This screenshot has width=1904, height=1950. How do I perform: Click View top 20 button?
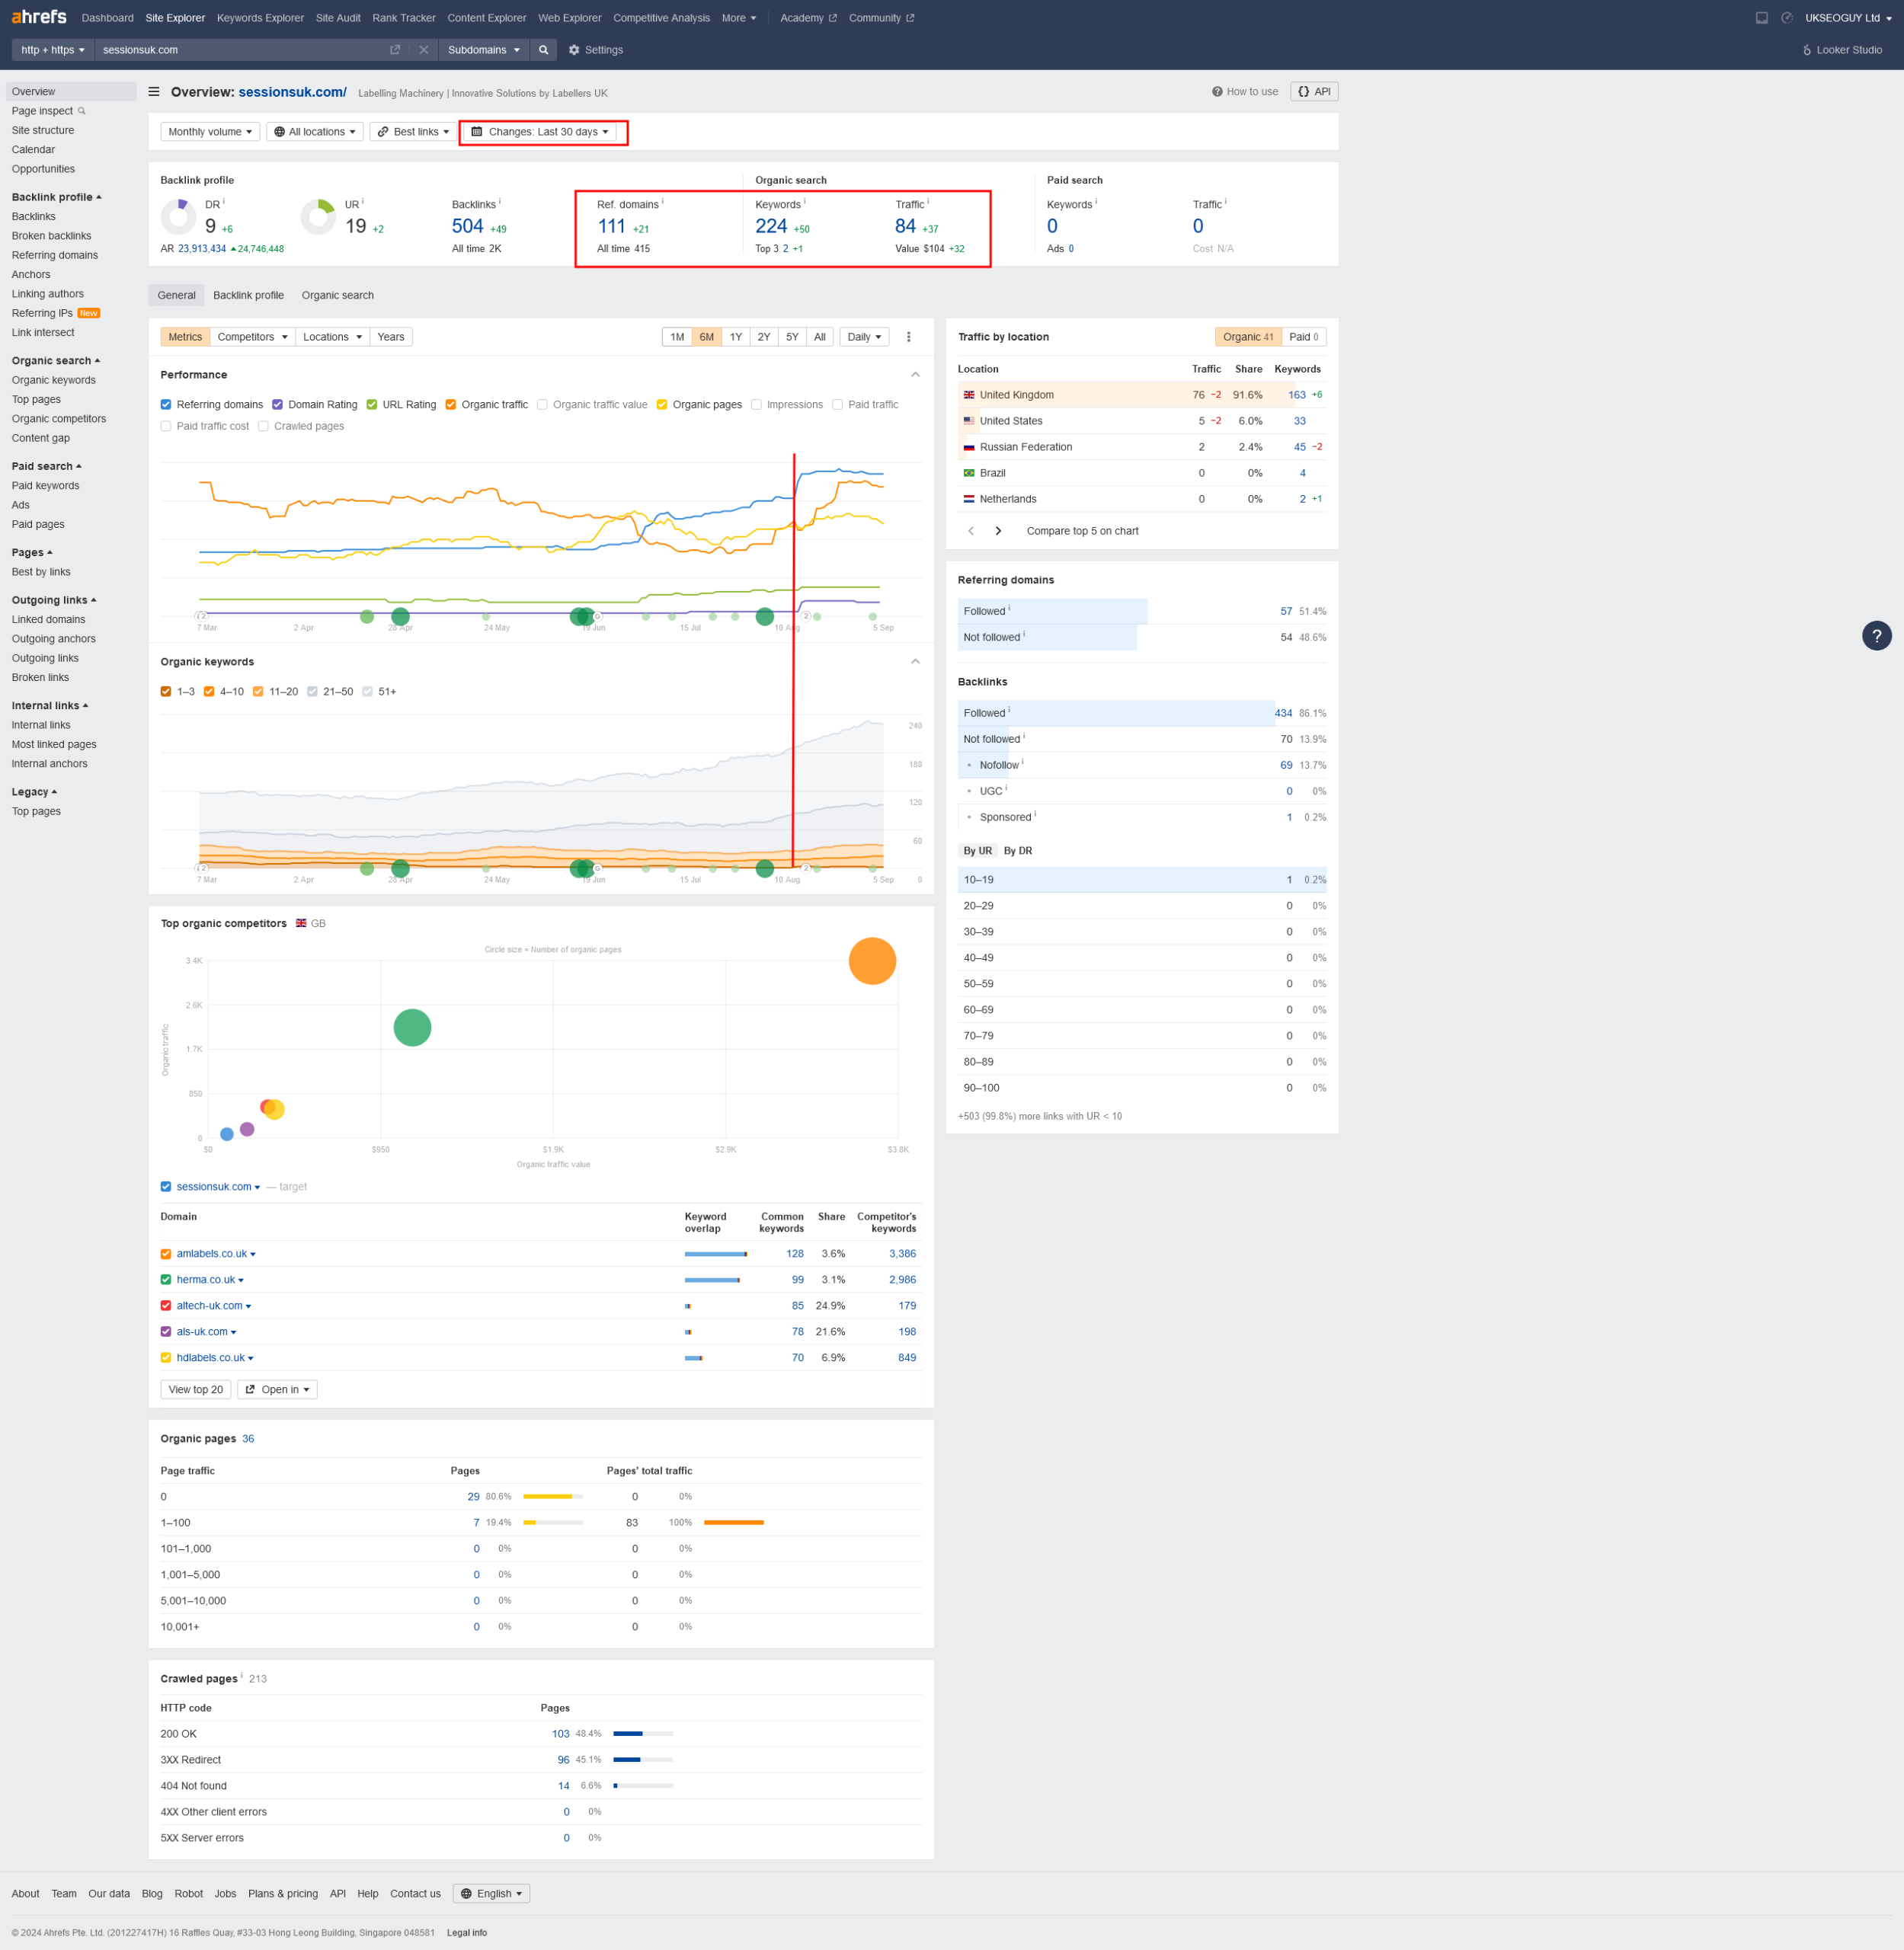pyautogui.click(x=195, y=1390)
